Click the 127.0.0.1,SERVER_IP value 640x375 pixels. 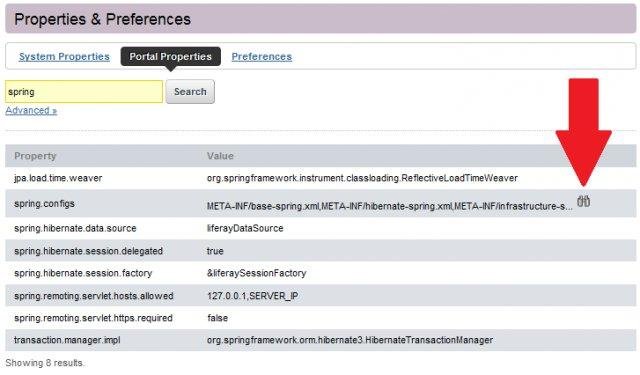[x=252, y=296]
